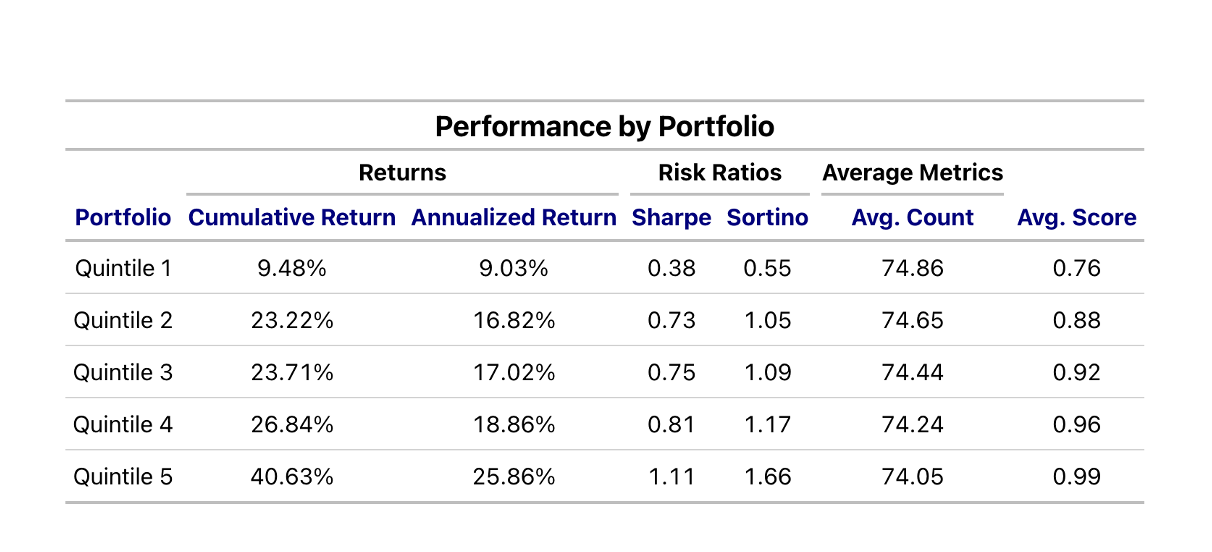Click the Avg. Count column header

click(x=912, y=218)
